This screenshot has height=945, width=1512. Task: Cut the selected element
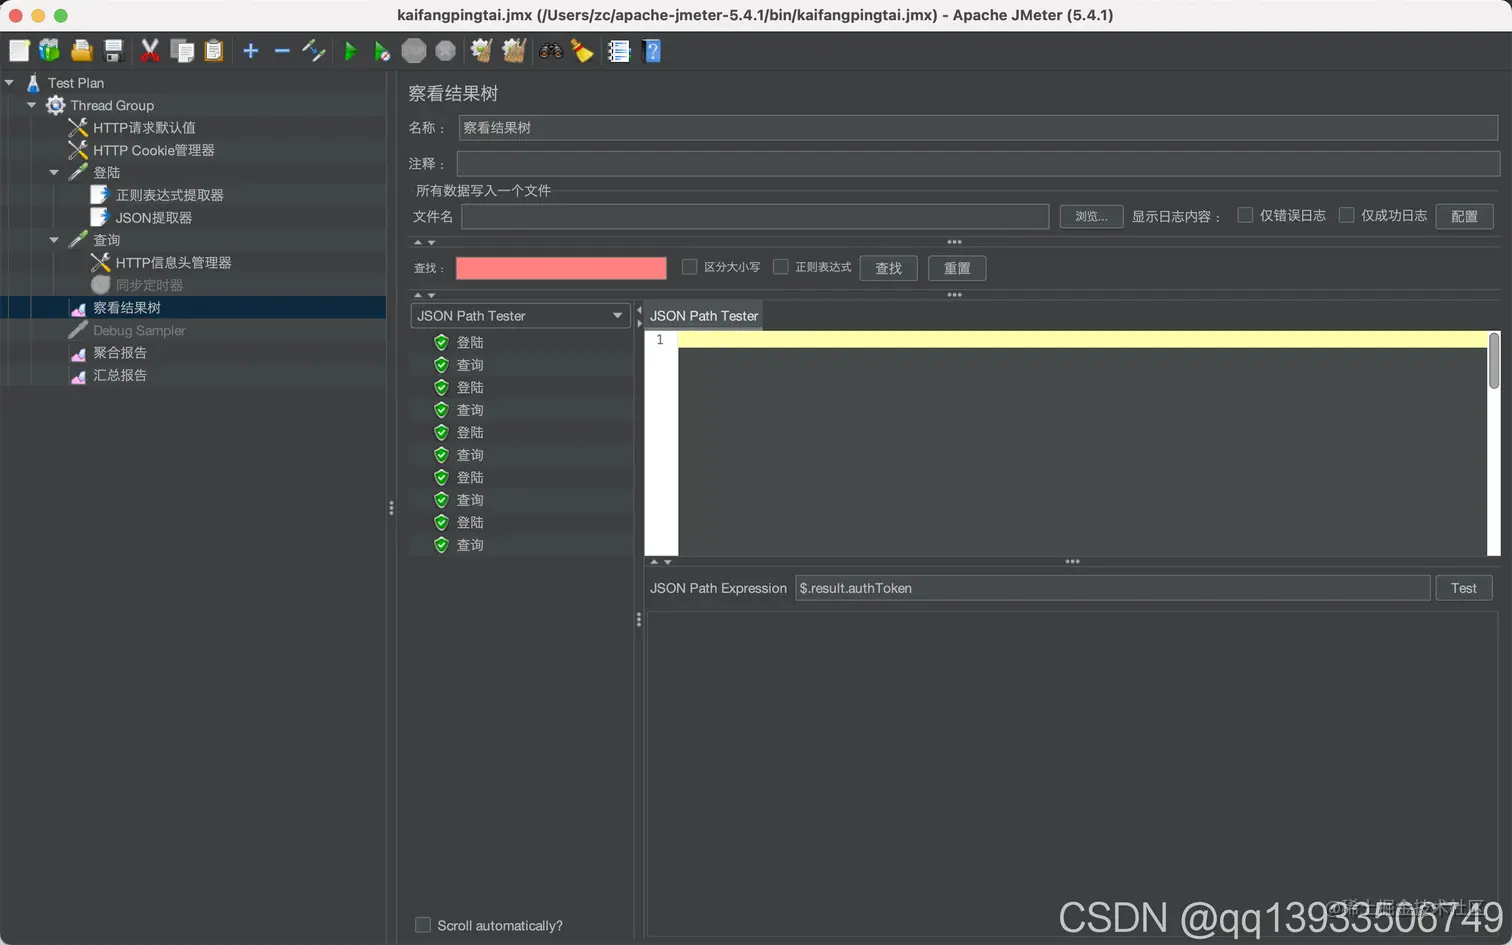tap(150, 51)
